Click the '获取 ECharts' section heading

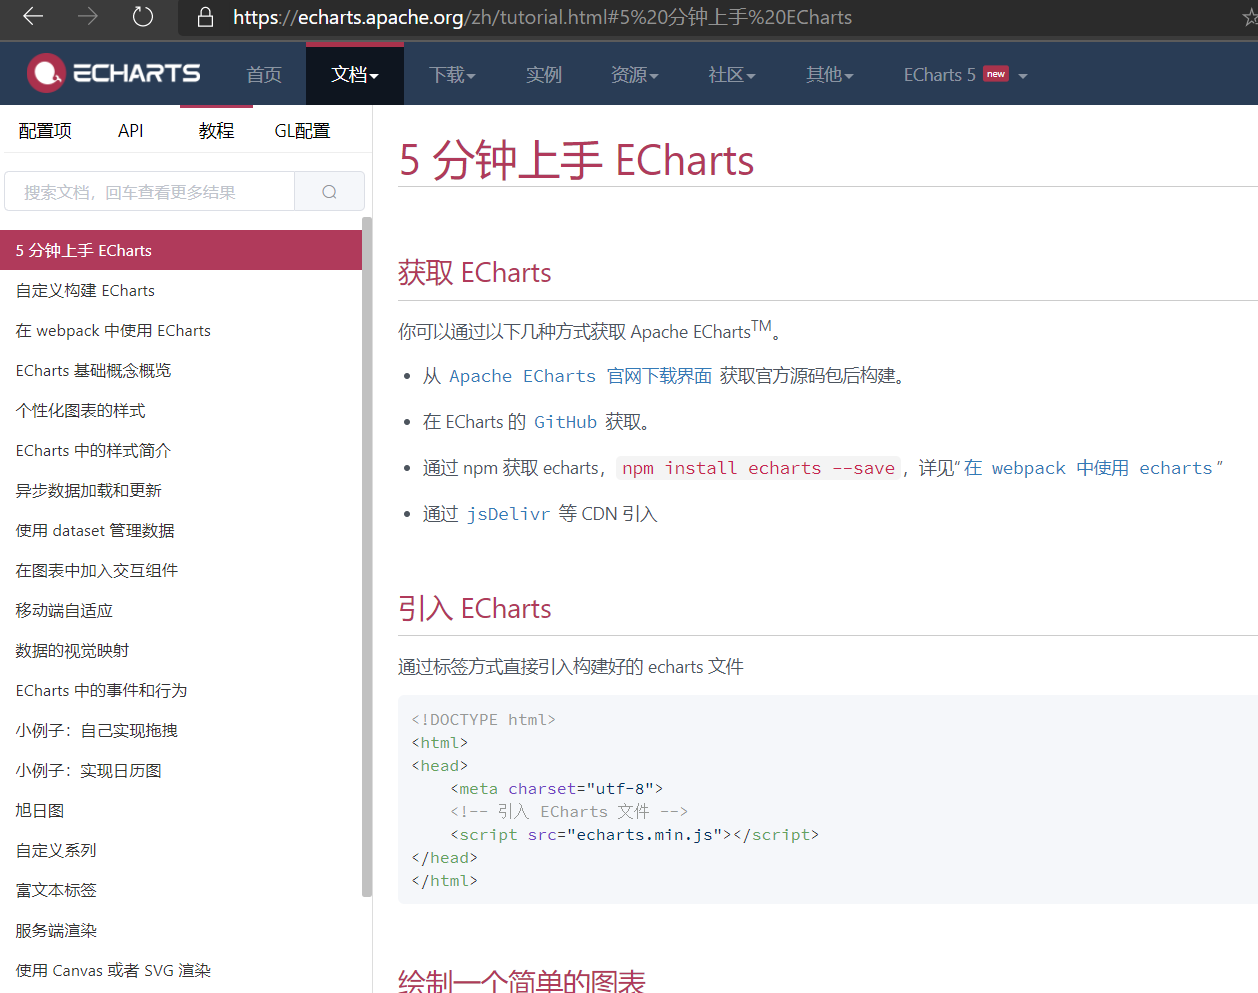coord(475,273)
